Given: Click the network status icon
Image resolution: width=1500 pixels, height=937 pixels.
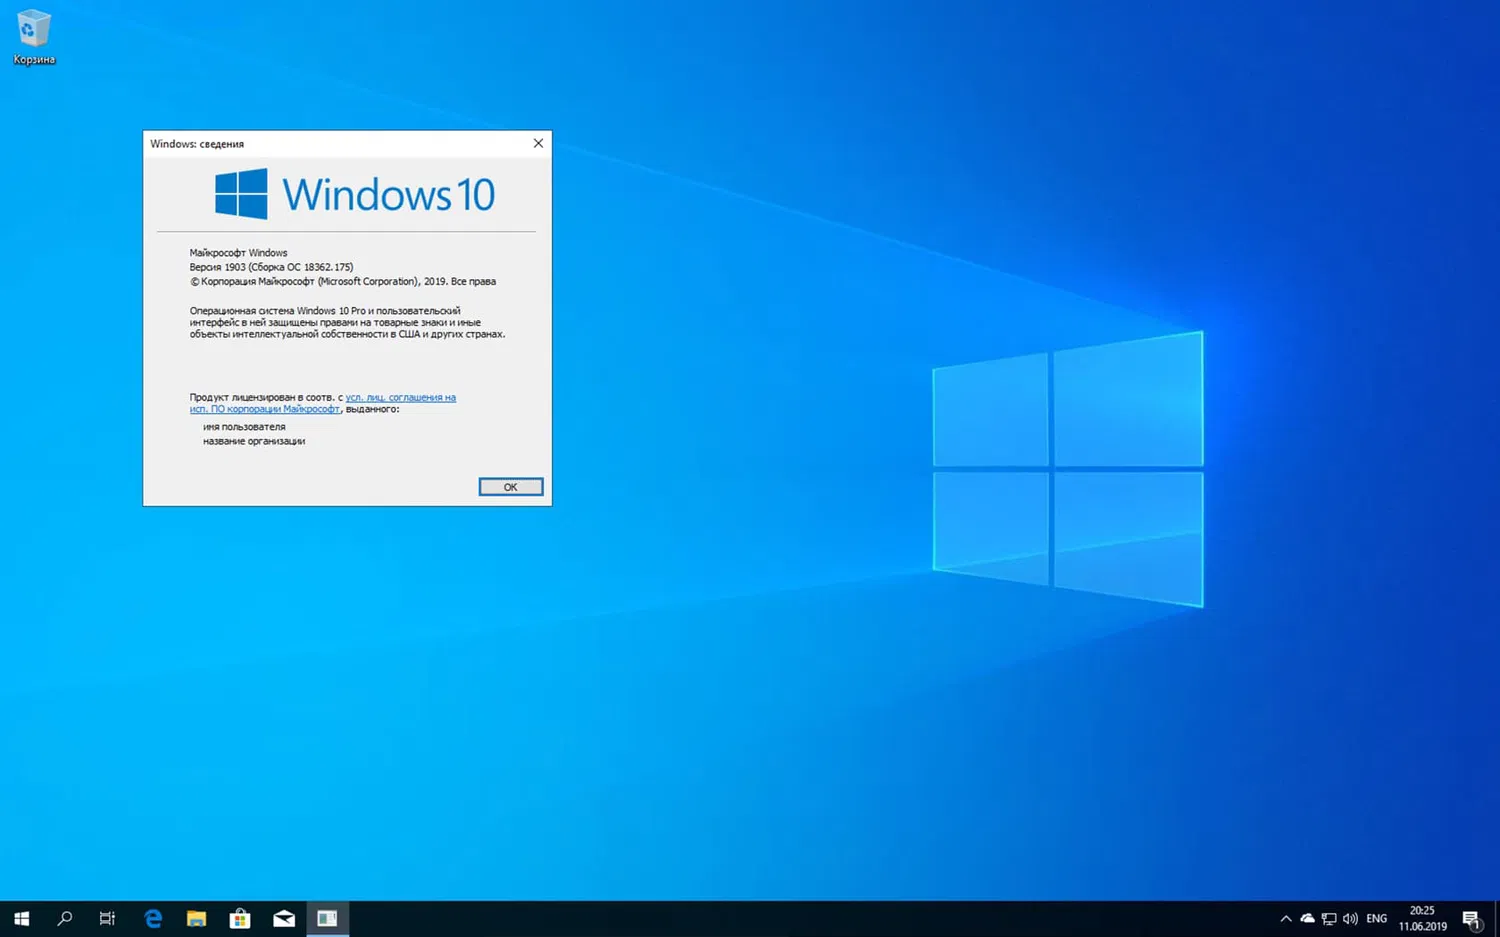Looking at the screenshot, I should (x=1328, y=917).
